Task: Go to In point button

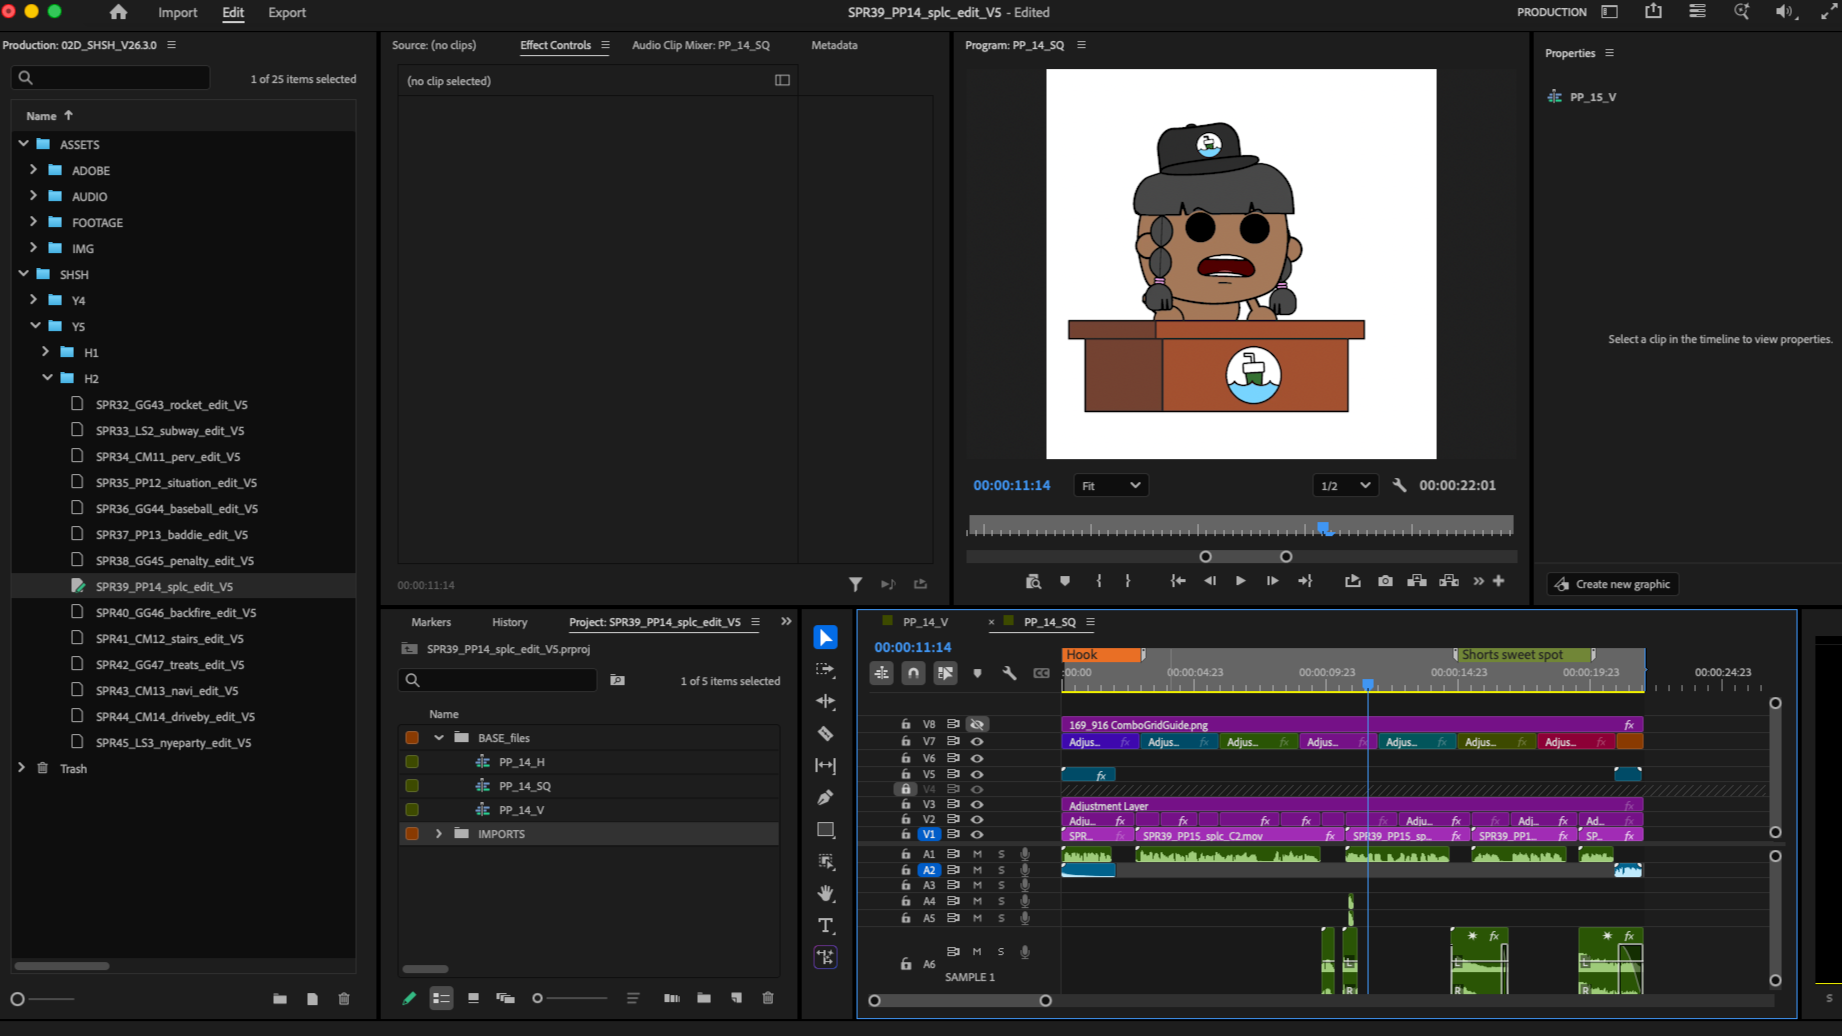Action: point(1178,581)
